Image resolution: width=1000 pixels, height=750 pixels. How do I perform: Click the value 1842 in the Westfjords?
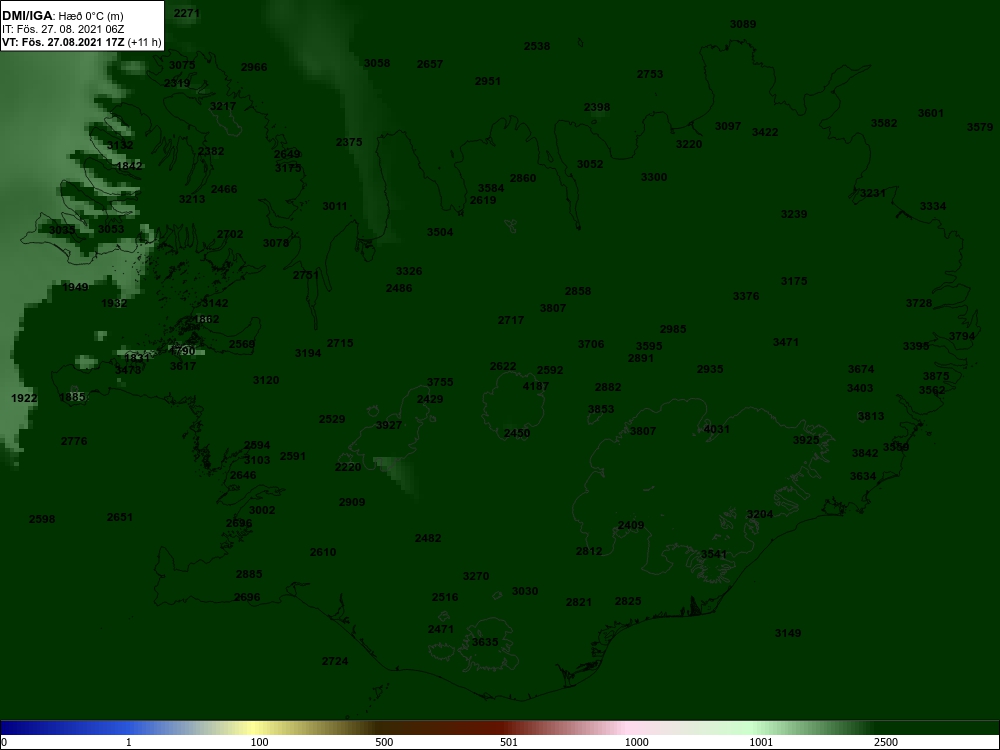129,166
